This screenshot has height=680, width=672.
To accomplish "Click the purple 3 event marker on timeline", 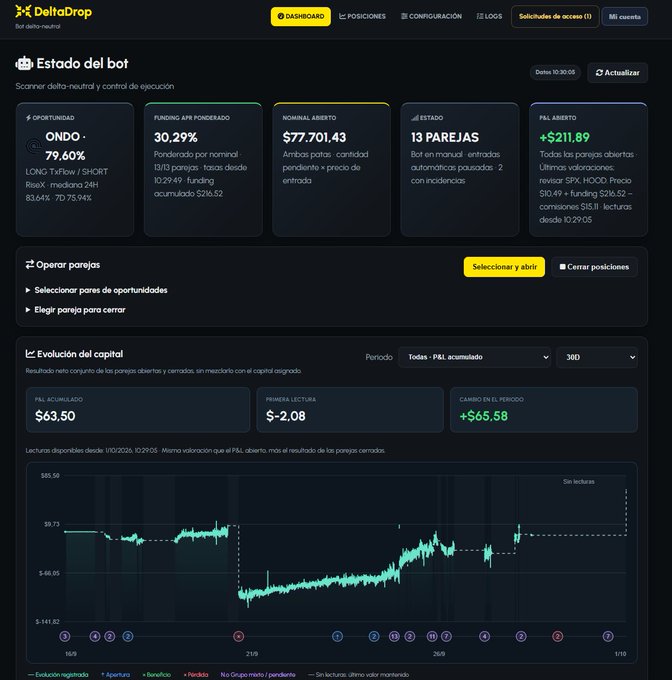I will tap(65, 636).
